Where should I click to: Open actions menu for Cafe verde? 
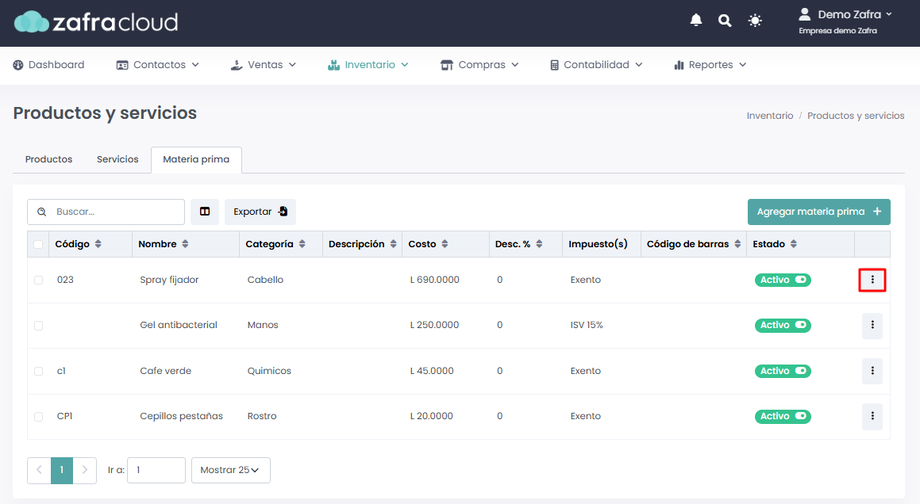(x=872, y=371)
